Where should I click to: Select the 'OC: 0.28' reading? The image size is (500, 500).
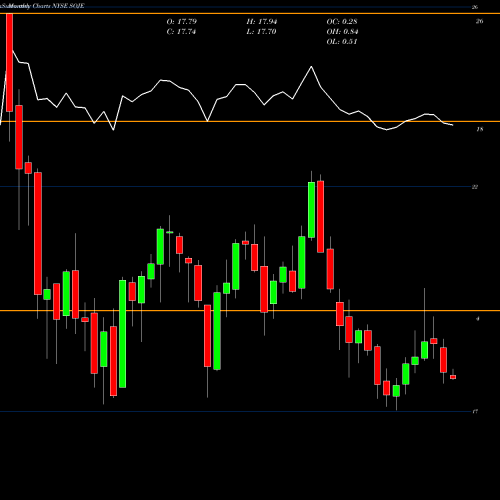[x=342, y=22]
